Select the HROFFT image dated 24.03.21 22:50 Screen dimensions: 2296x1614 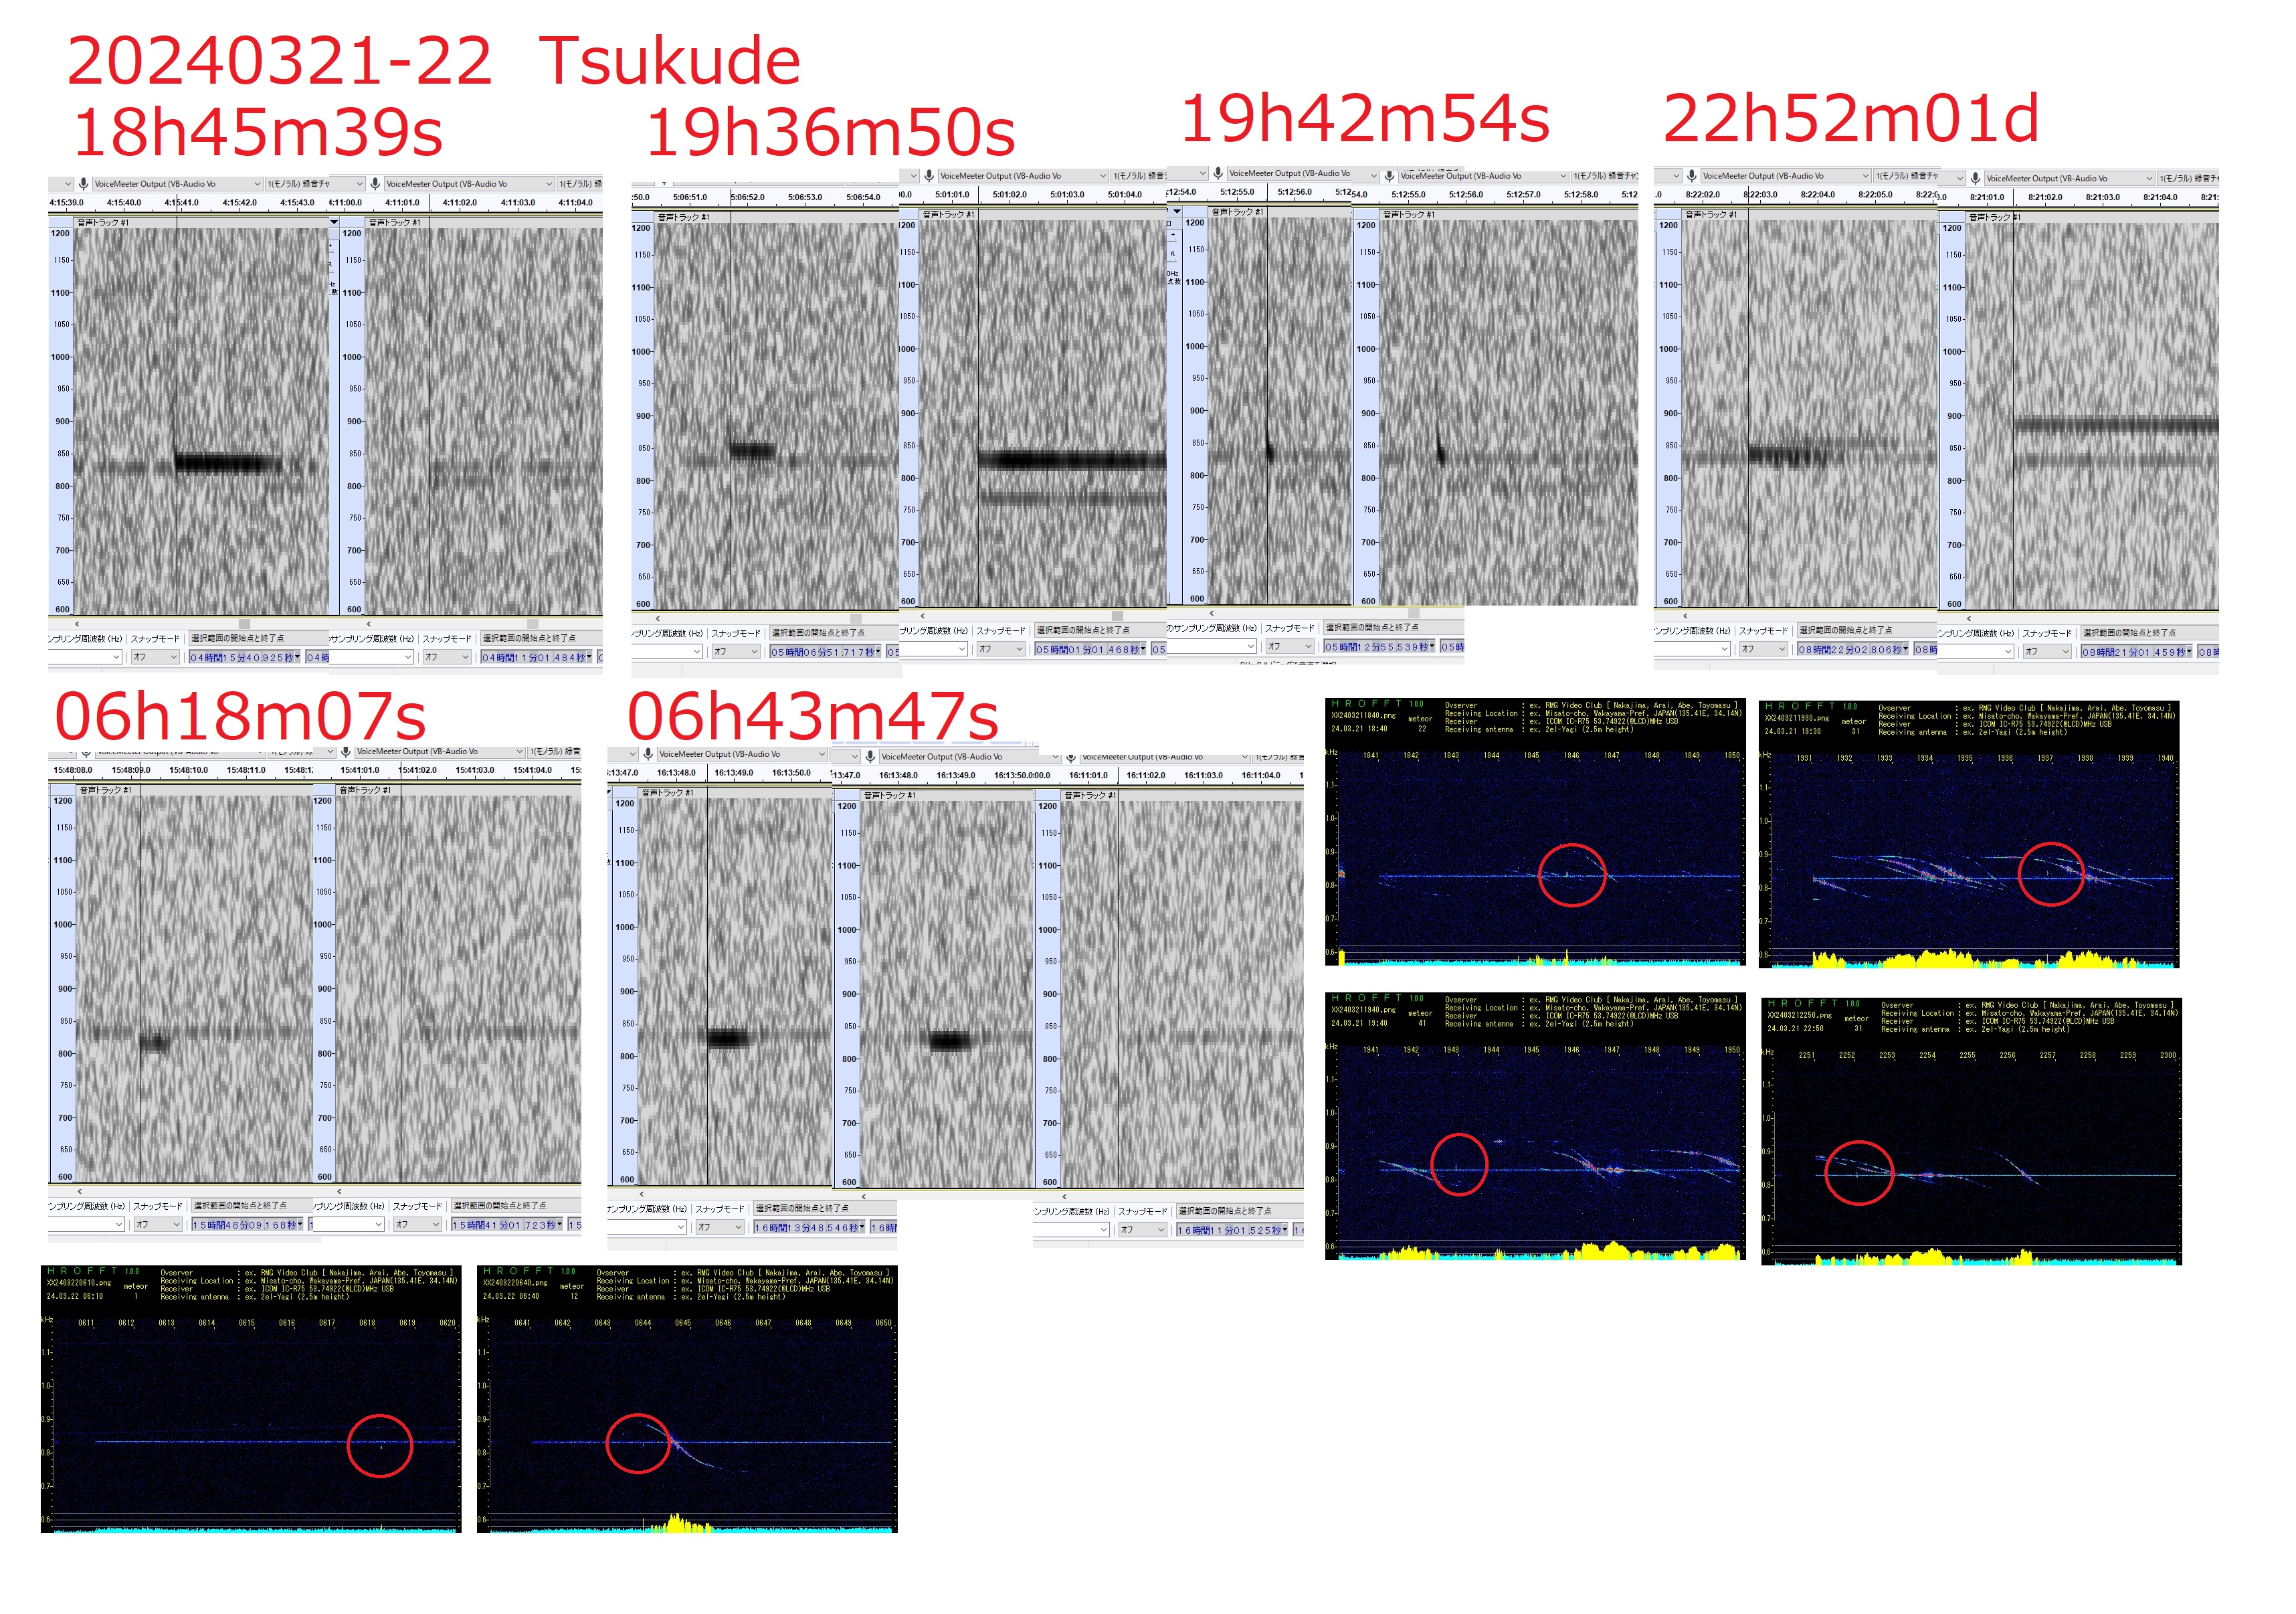coord(1970,1131)
